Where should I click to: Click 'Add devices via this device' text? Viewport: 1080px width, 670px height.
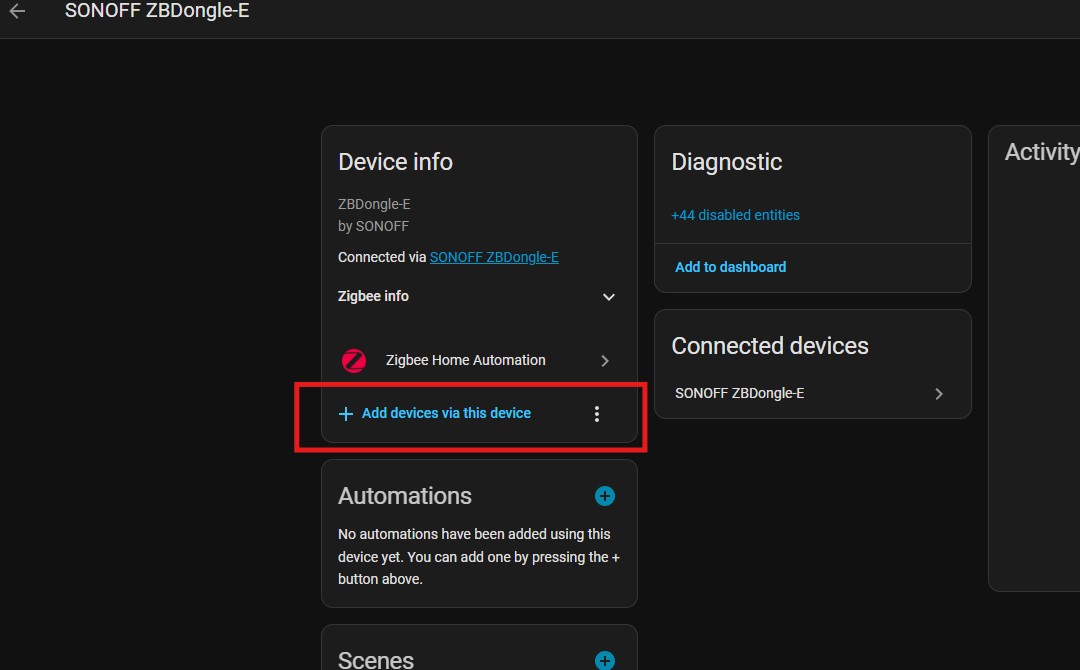click(446, 414)
